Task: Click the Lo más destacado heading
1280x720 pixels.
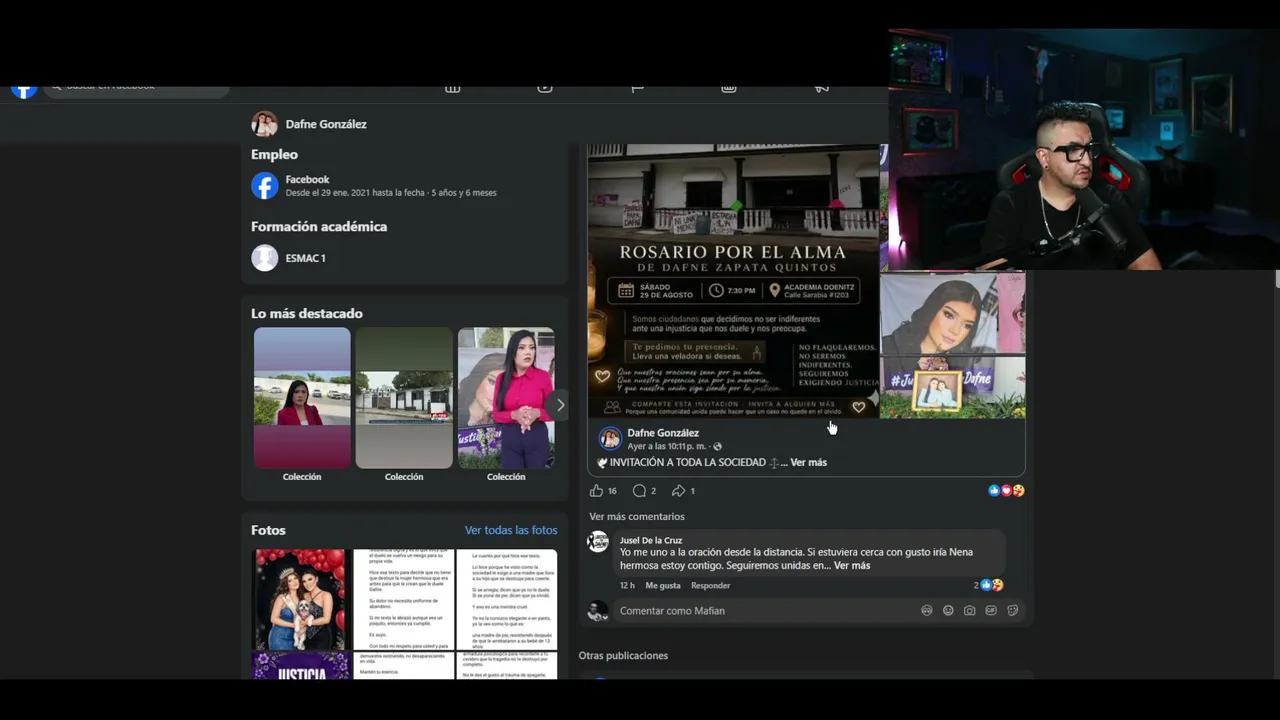Action: tap(307, 313)
